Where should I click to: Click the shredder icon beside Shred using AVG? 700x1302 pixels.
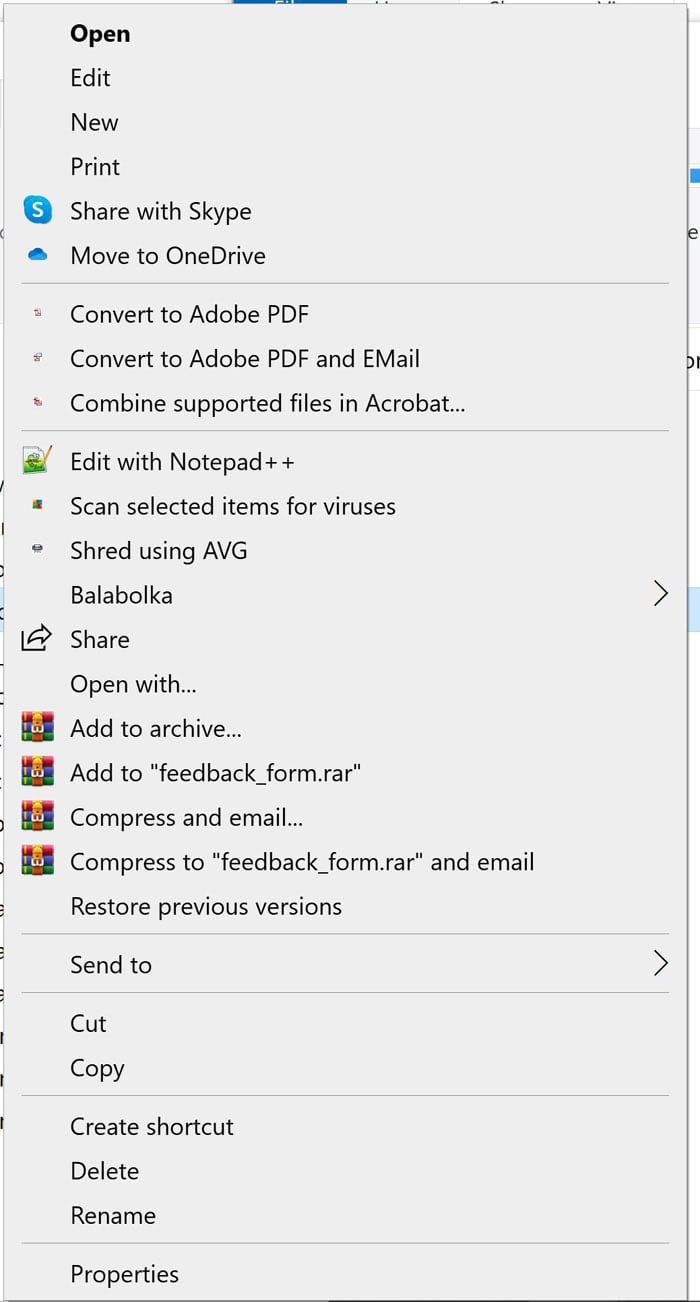click(38, 550)
